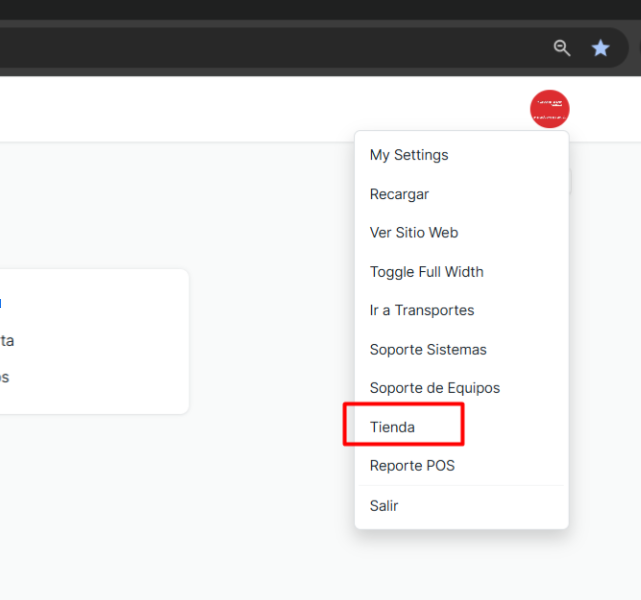Click the last card item ending in "s"
The height and width of the screenshot is (600, 641).
(5, 378)
